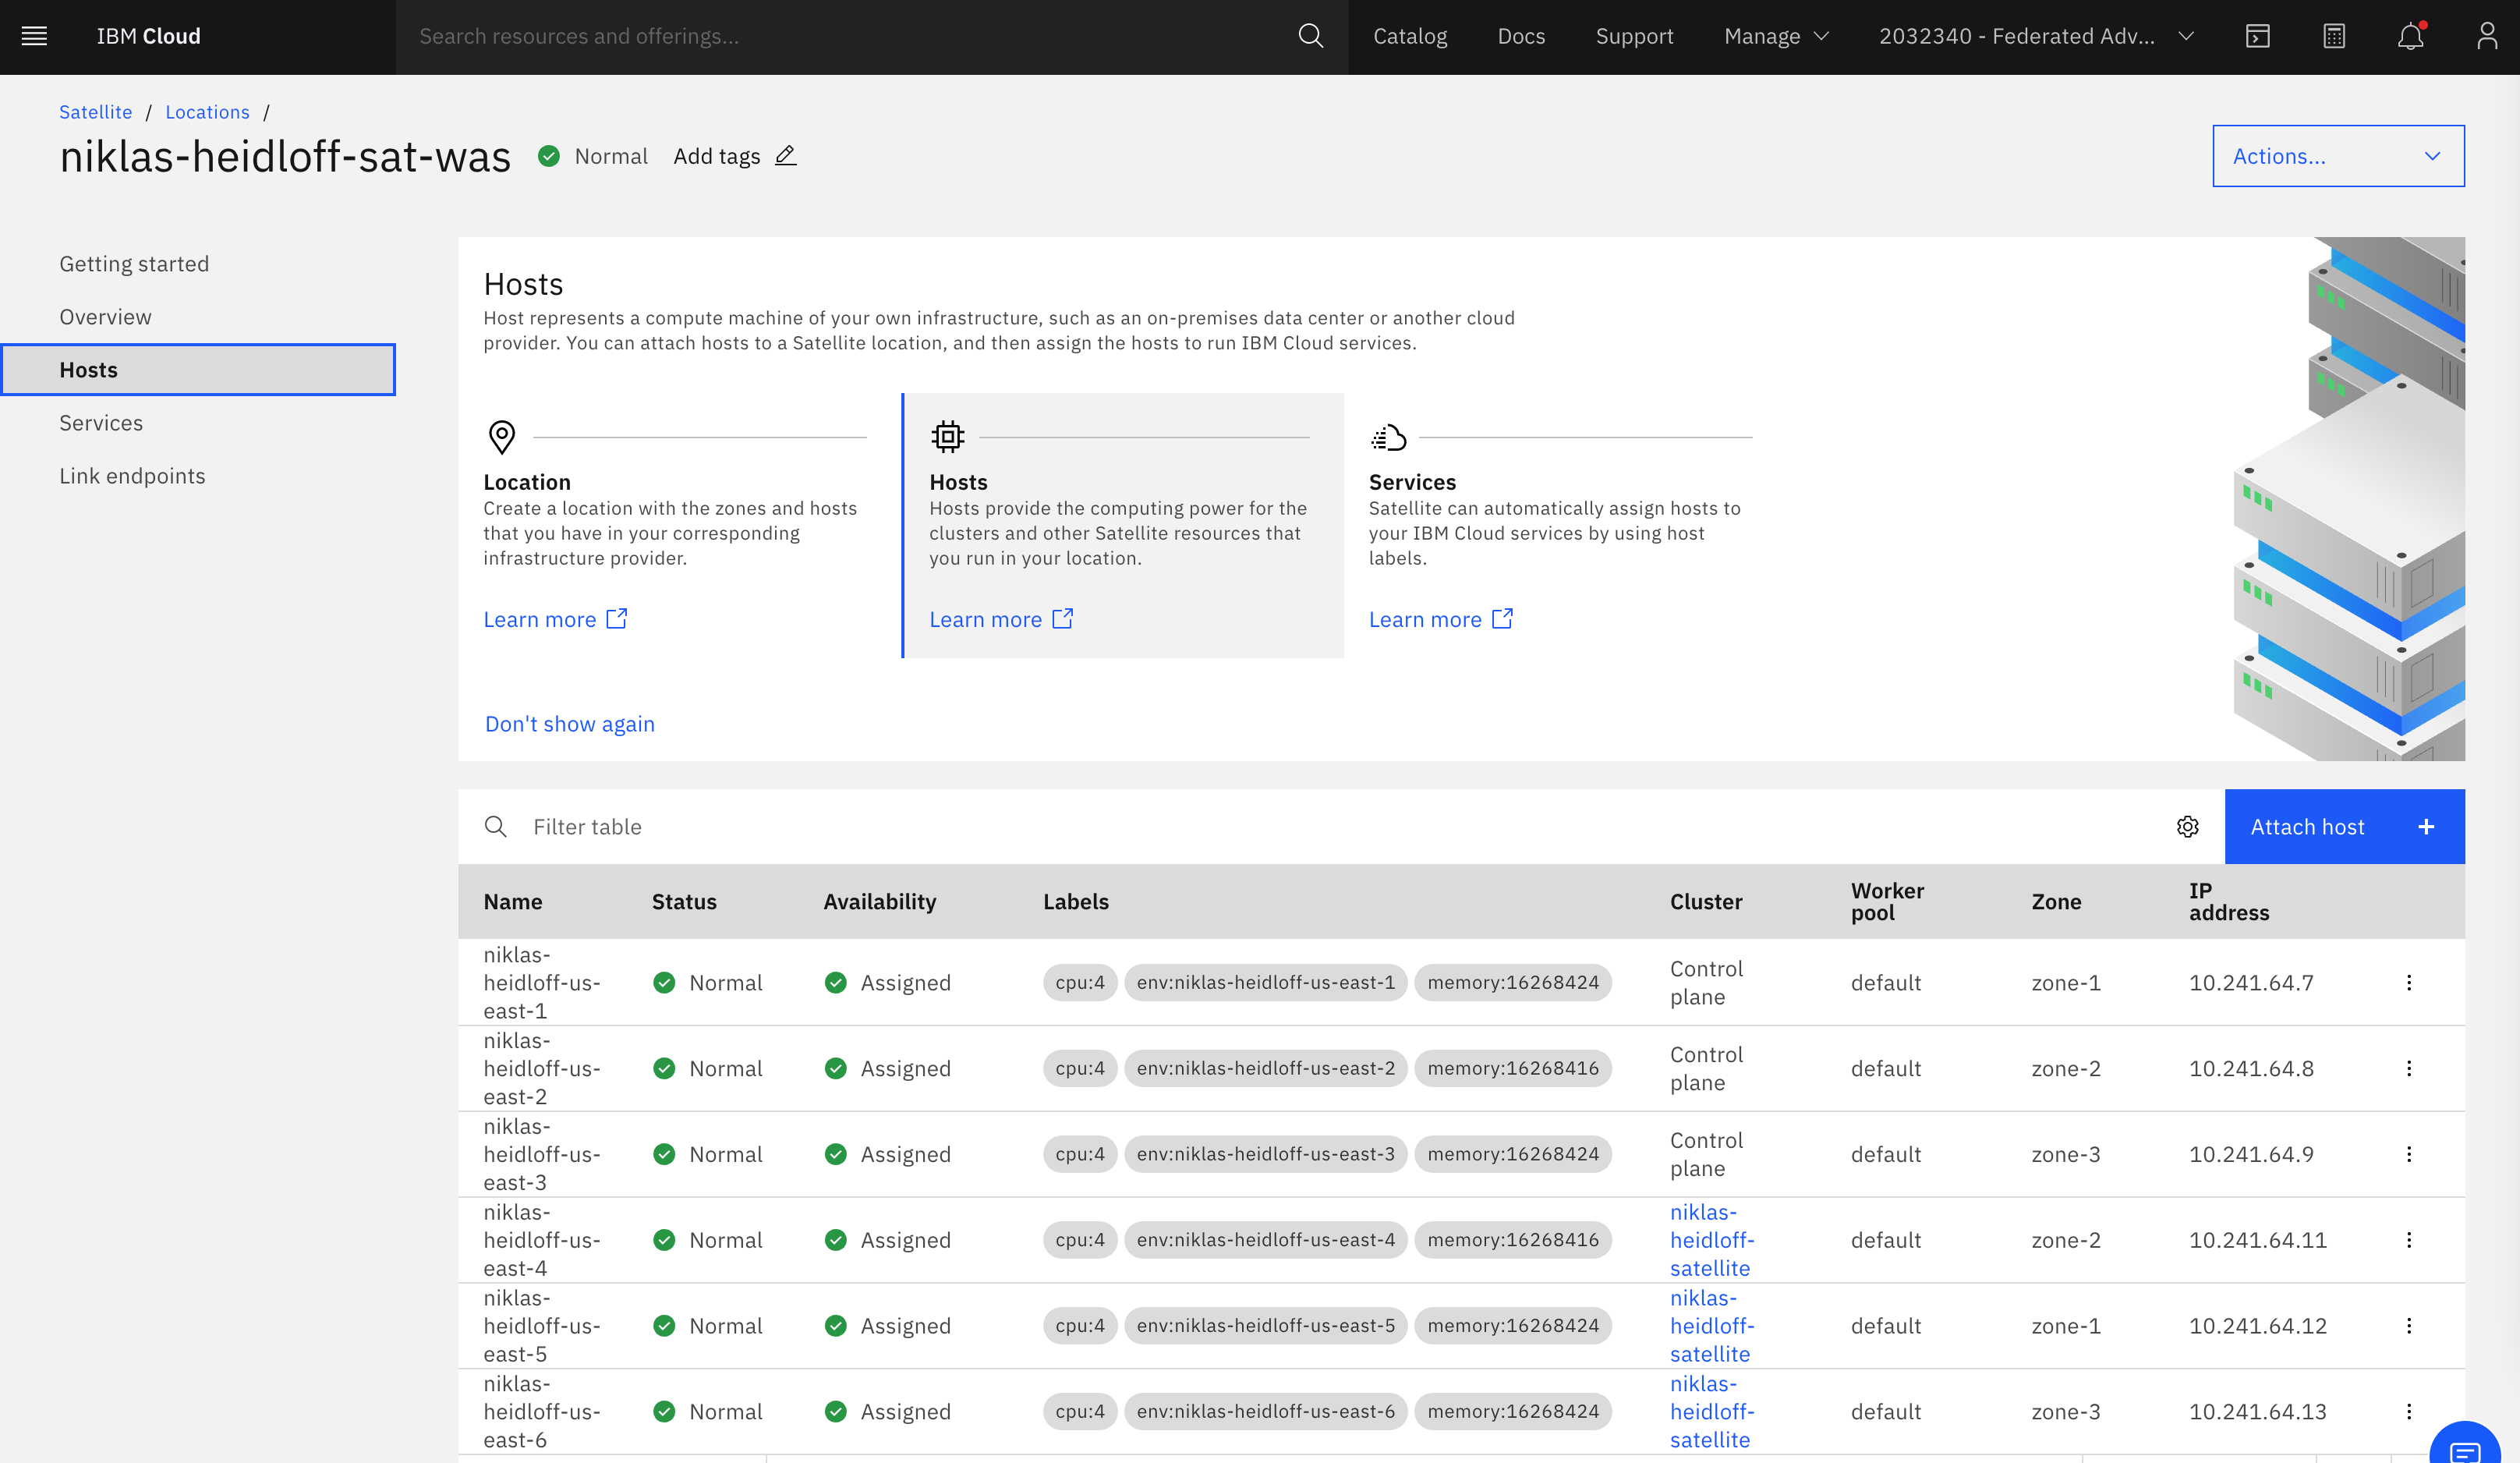Image resolution: width=2520 pixels, height=1463 pixels.
Task: Select Hosts in sidebar
Action: [198, 370]
